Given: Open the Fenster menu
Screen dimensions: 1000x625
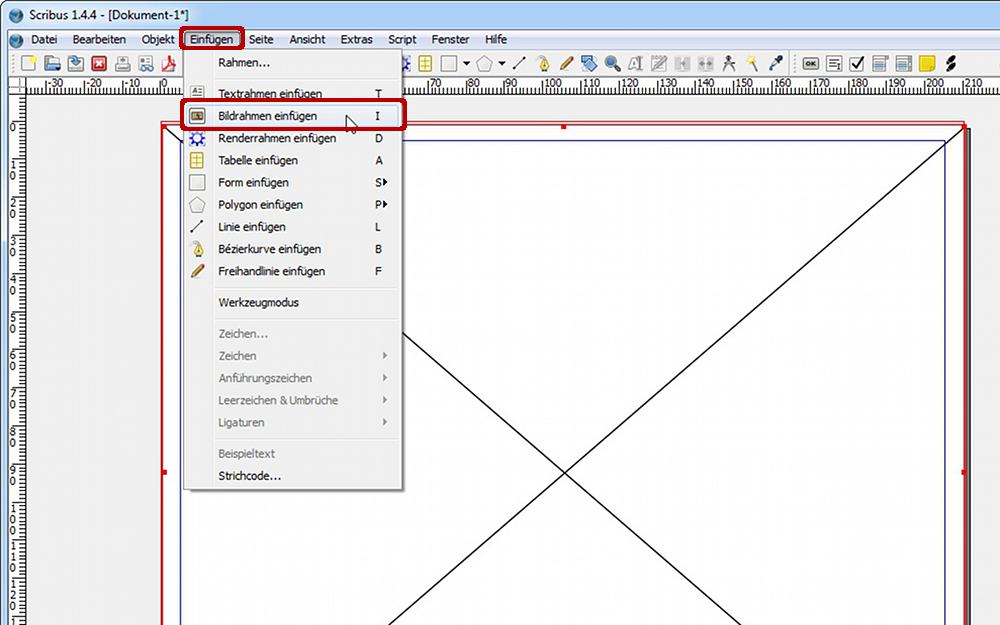Looking at the screenshot, I should click(x=450, y=39).
